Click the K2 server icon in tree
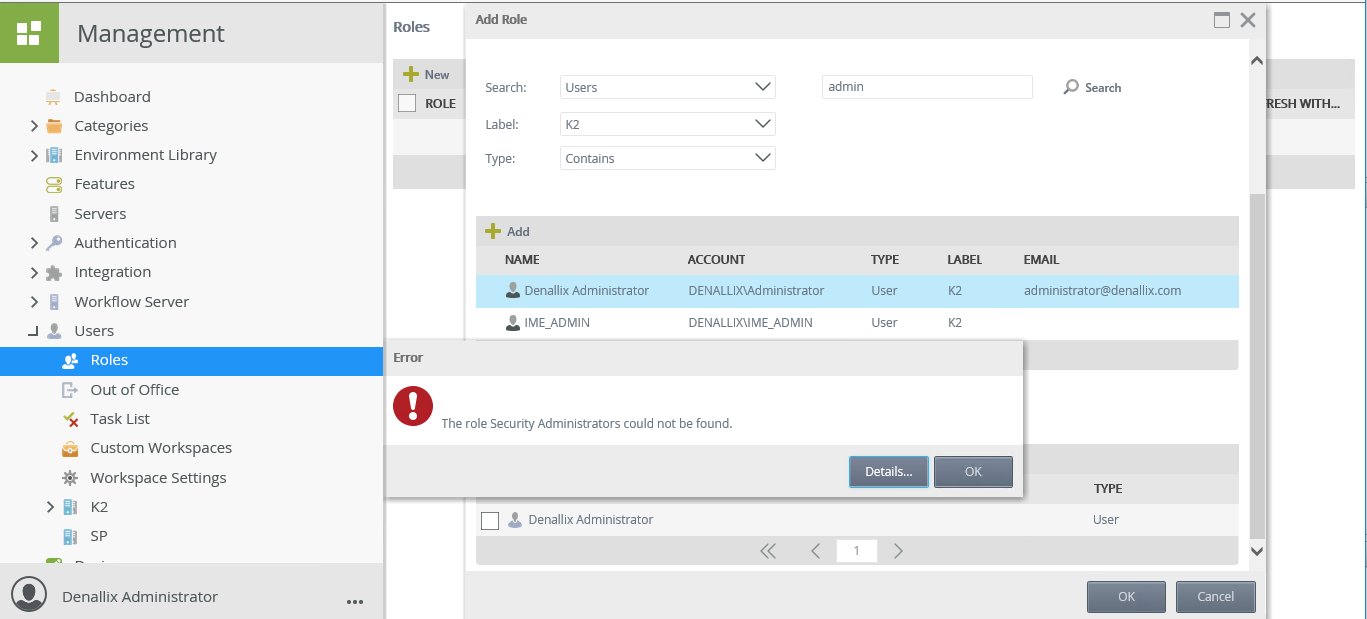Viewport: 1367px width, 619px height. click(70, 507)
